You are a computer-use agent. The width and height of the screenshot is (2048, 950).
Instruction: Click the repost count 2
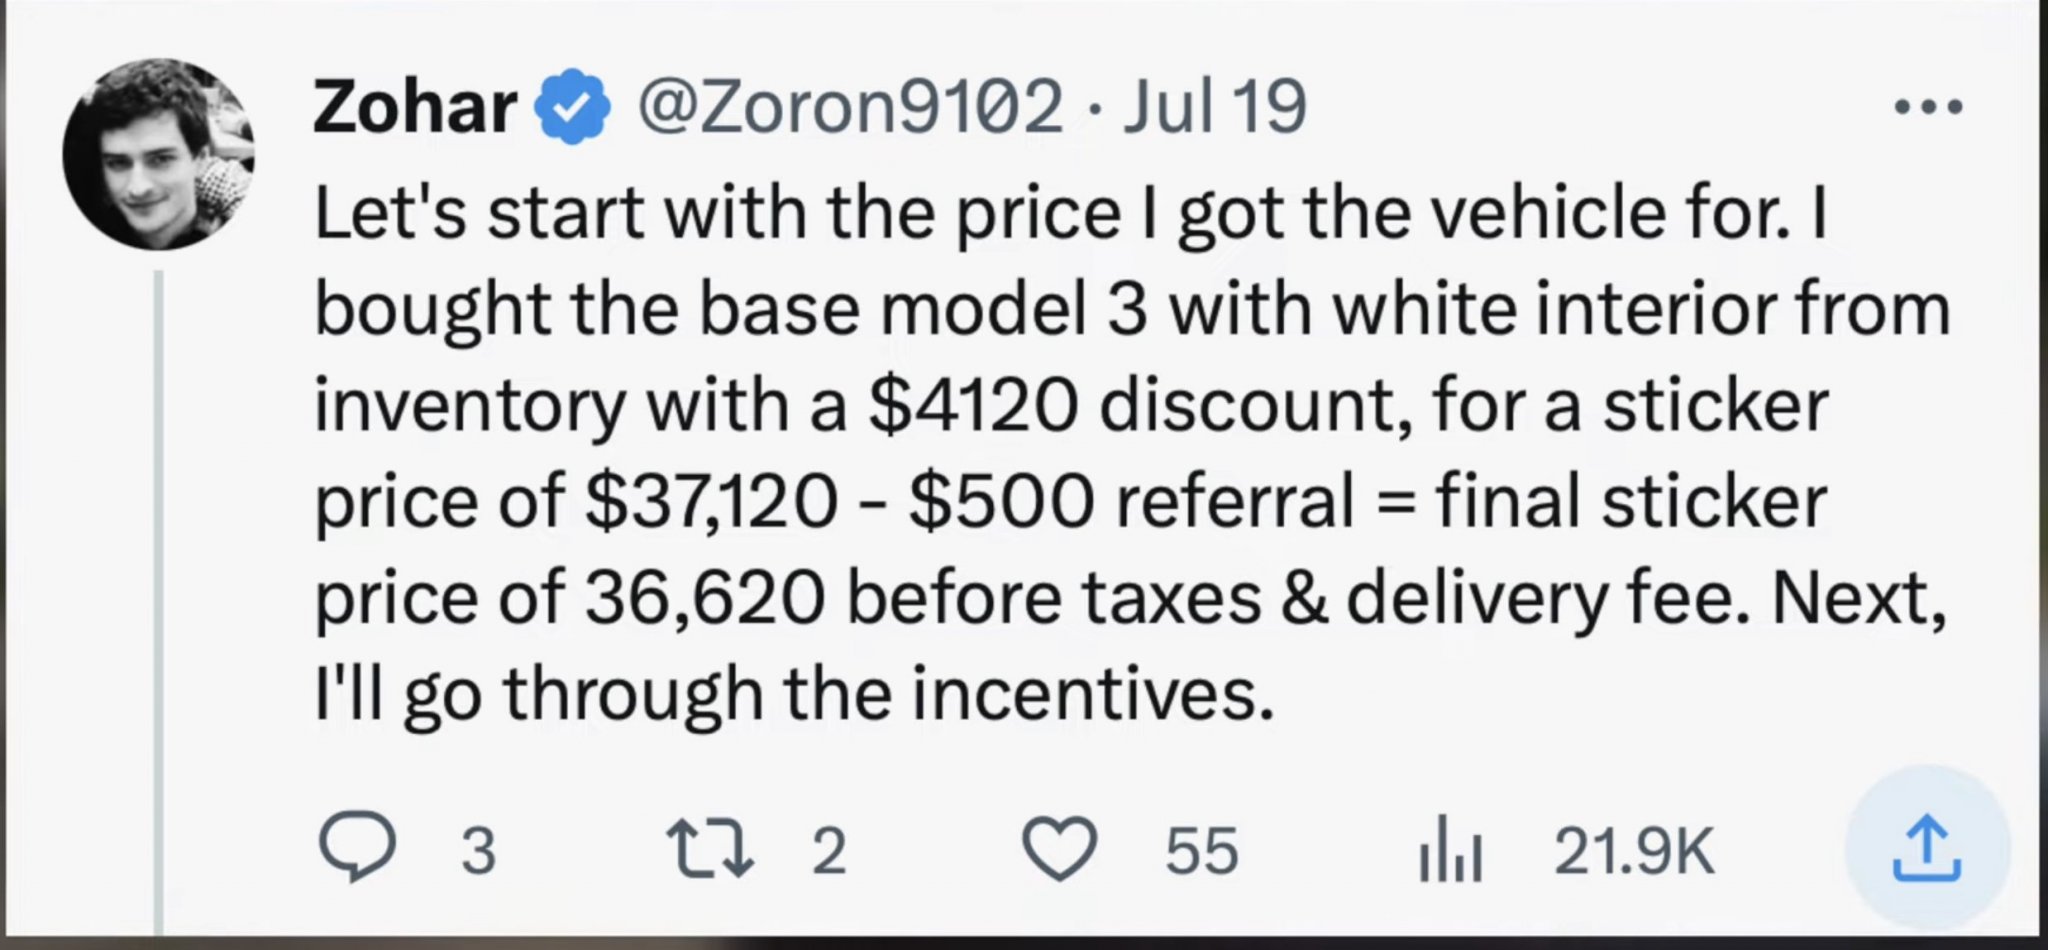(828, 851)
